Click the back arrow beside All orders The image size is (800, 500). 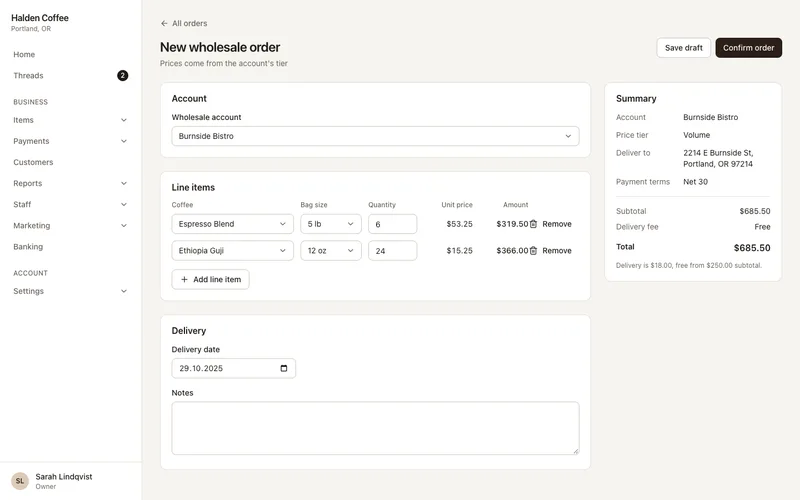[x=164, y=23]
